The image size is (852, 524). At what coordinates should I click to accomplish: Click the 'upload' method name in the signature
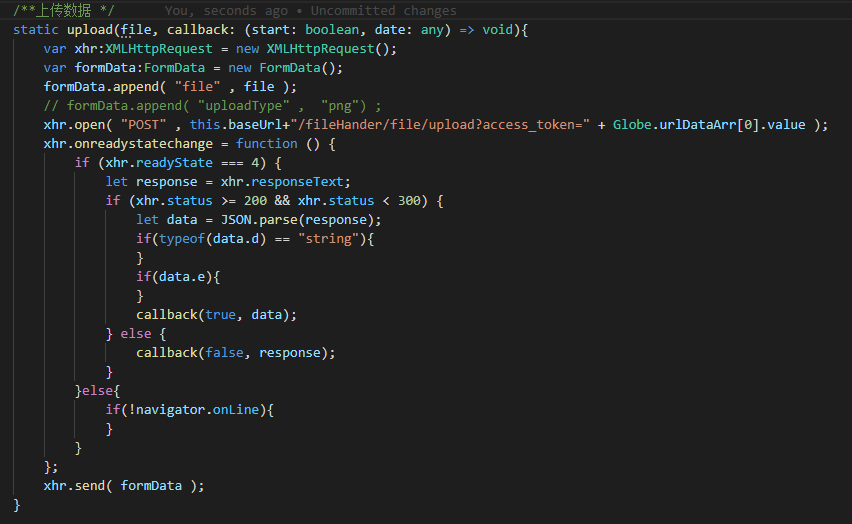pyautogui.click(x=90, y=30)
